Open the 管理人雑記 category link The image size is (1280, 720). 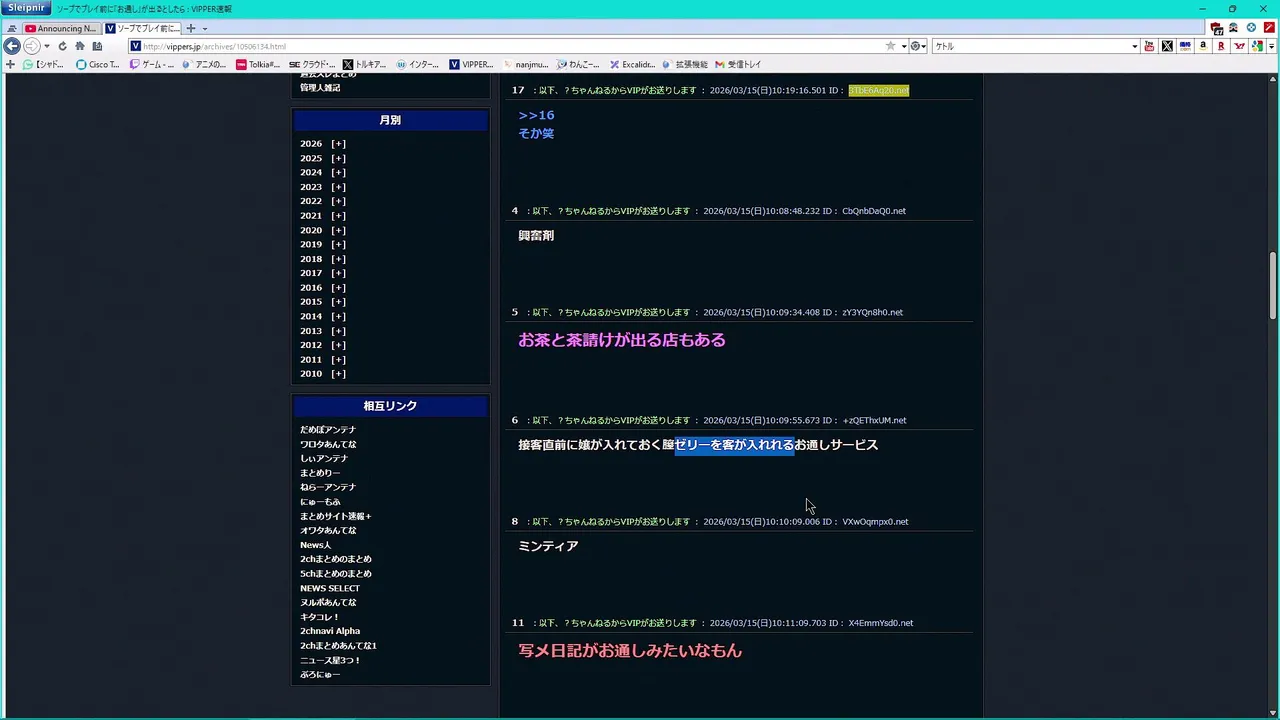(320, 88)
